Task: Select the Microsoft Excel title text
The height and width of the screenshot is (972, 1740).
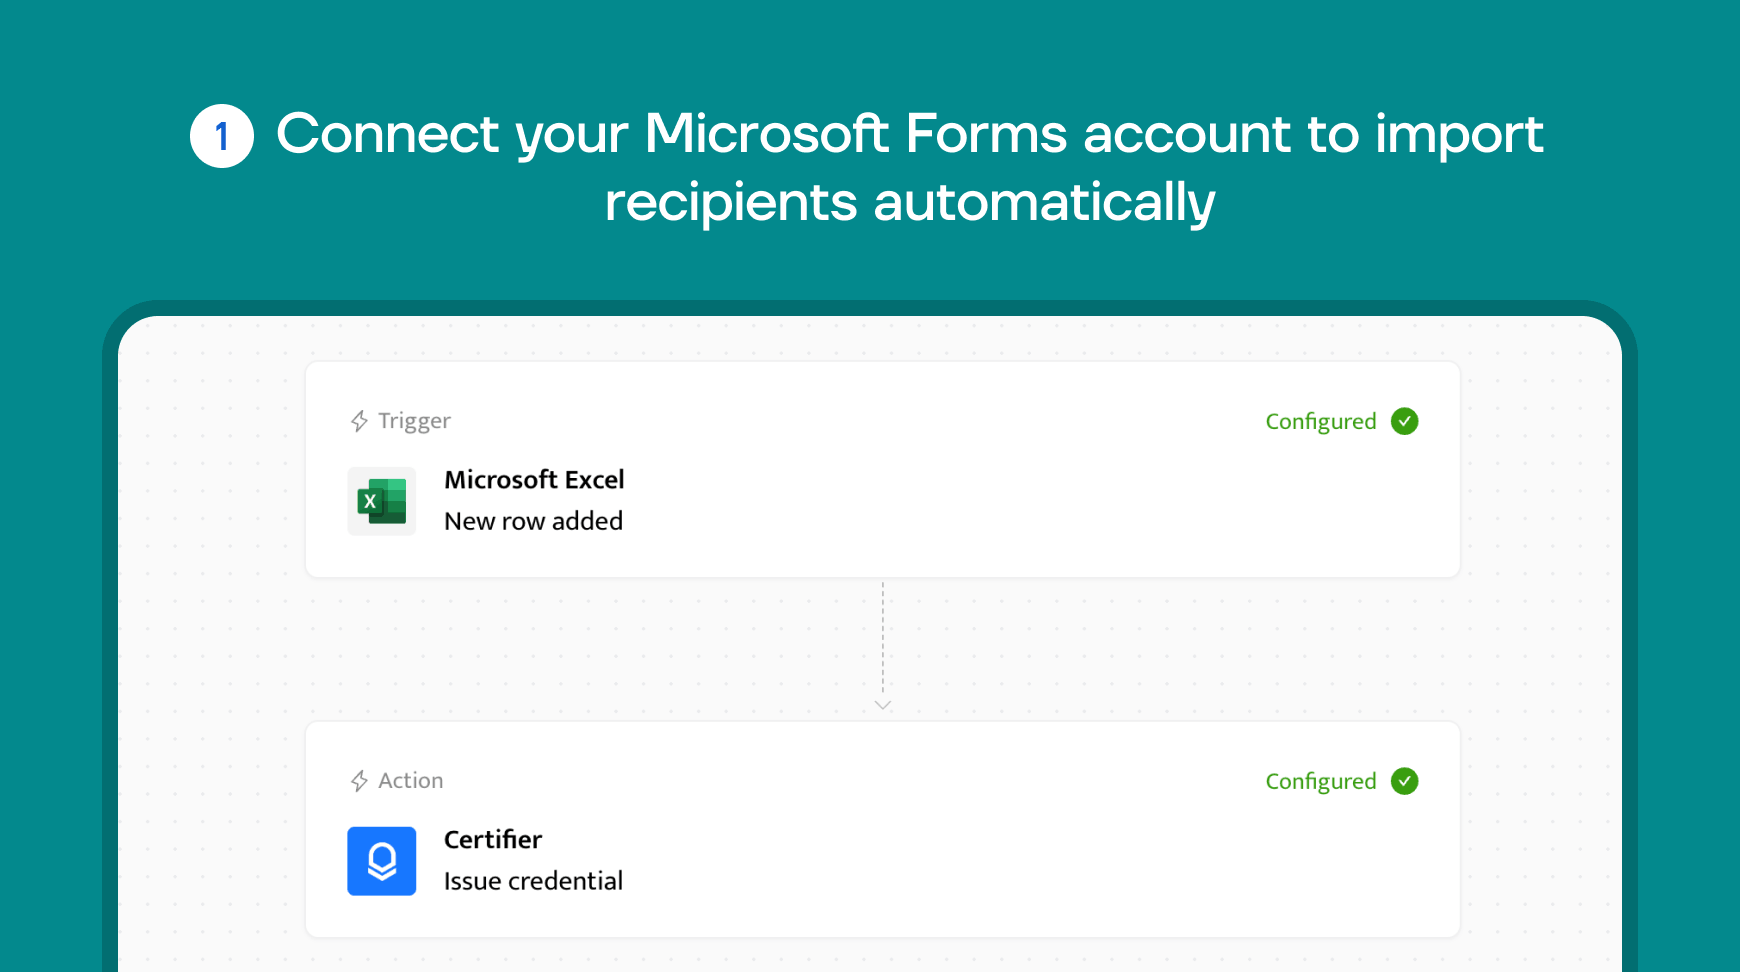Action: (534, 480)
